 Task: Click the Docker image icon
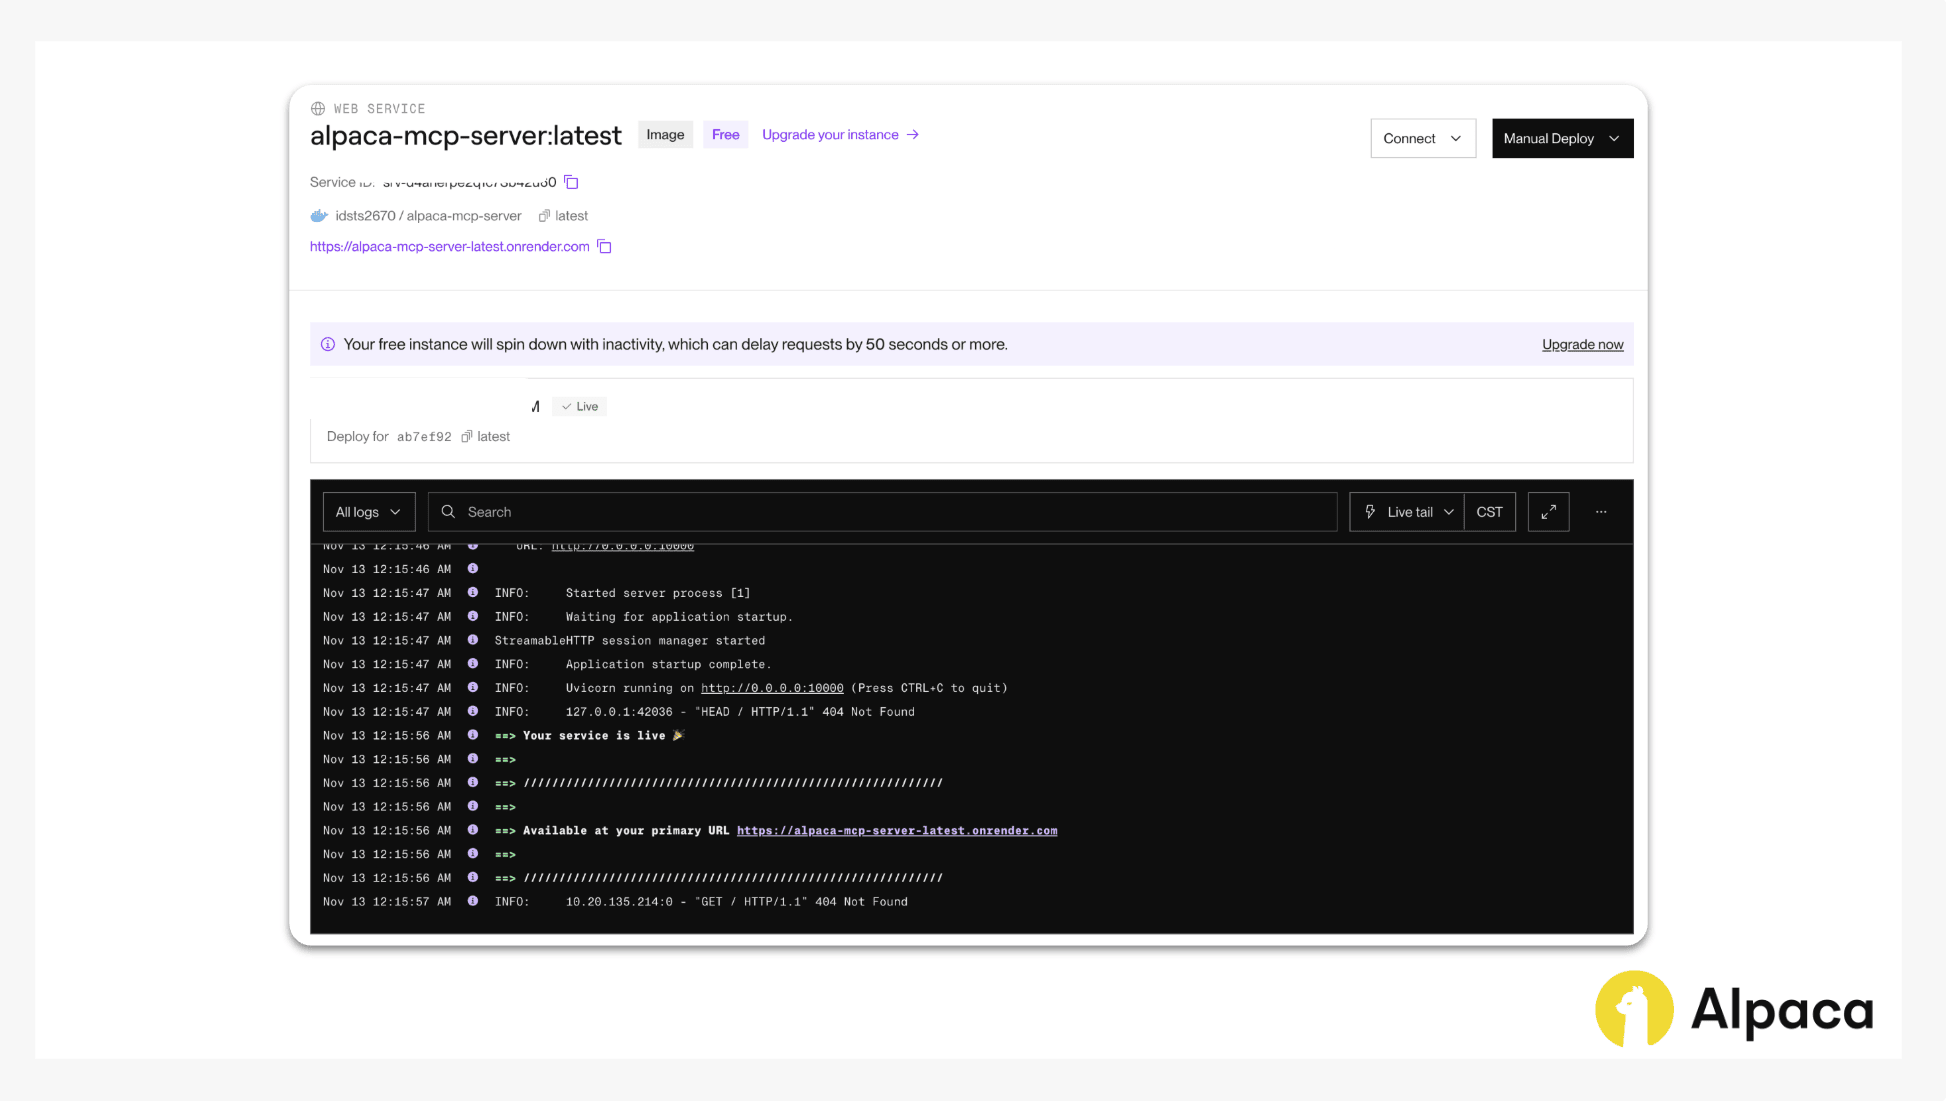click(319, 216)
